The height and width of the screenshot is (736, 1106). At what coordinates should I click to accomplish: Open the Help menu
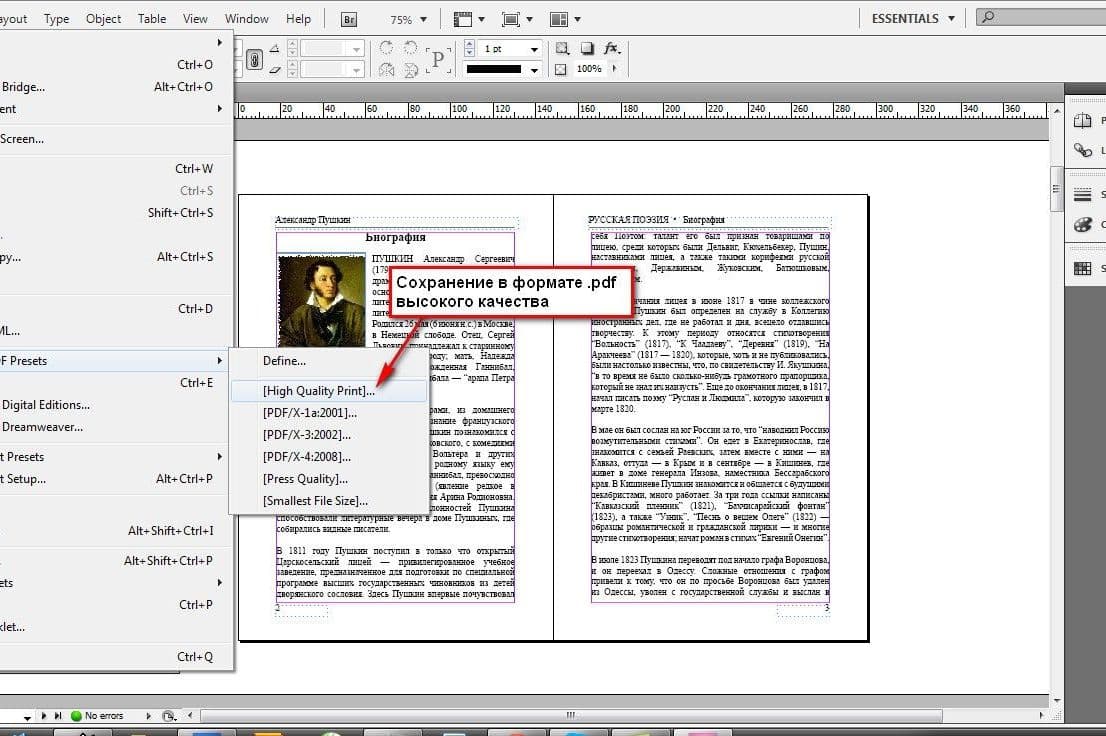[298, 19]
